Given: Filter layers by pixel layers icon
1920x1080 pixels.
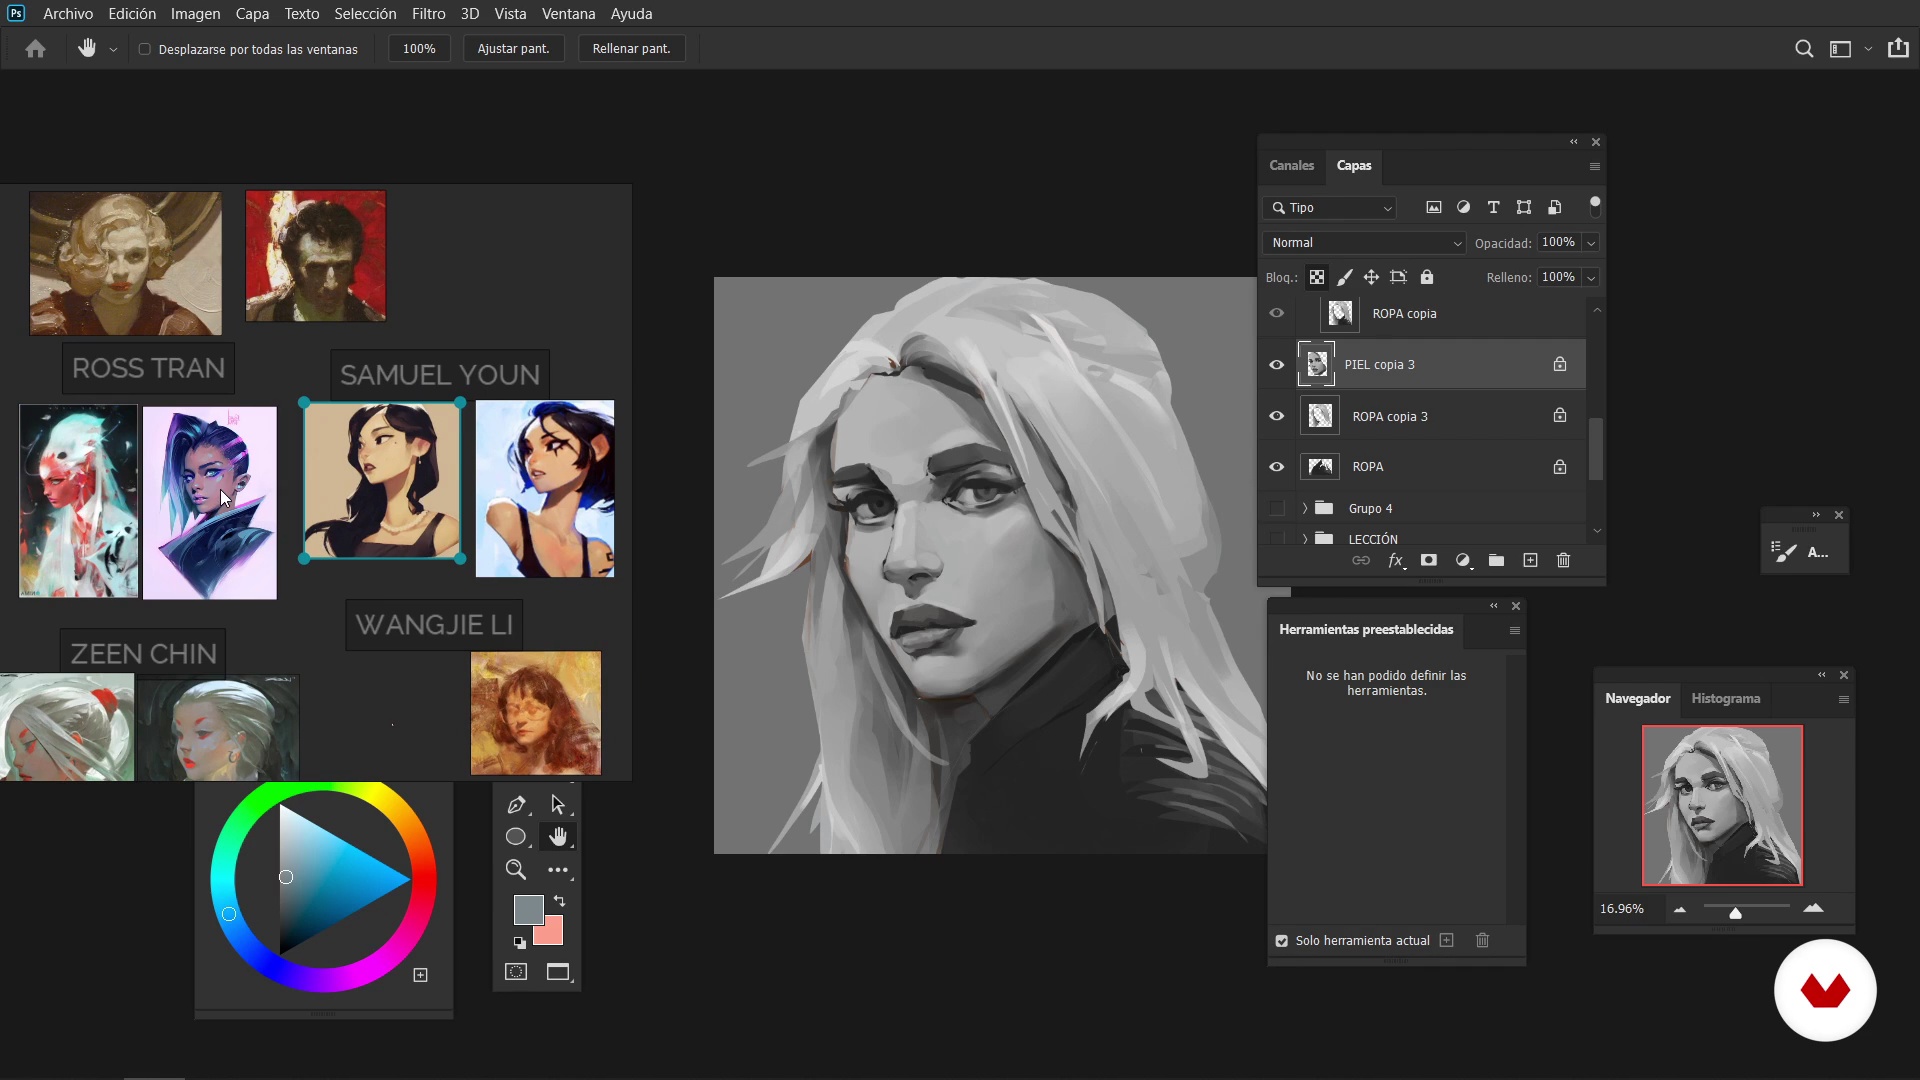Looking at the screenshot, I should click(1434, 207).
